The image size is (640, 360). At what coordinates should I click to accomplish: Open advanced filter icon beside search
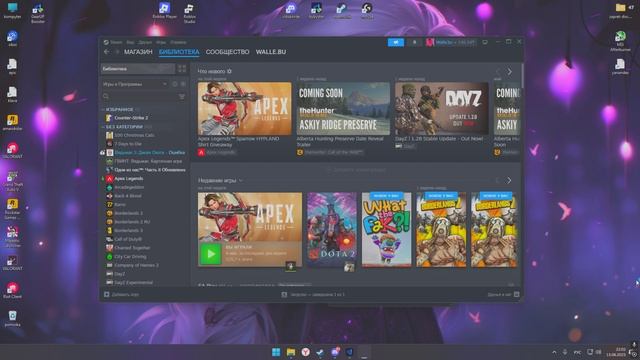tap(182, 97)
